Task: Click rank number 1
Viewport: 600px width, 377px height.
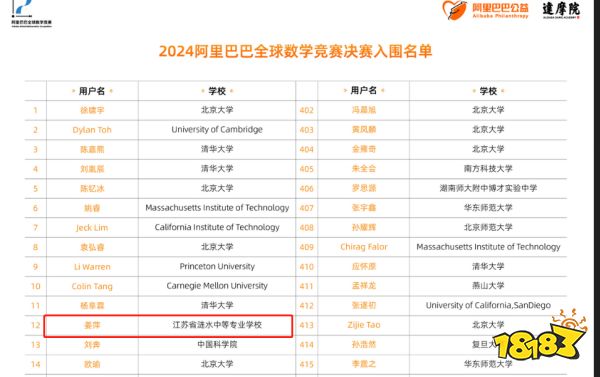Action: (35, 110)
